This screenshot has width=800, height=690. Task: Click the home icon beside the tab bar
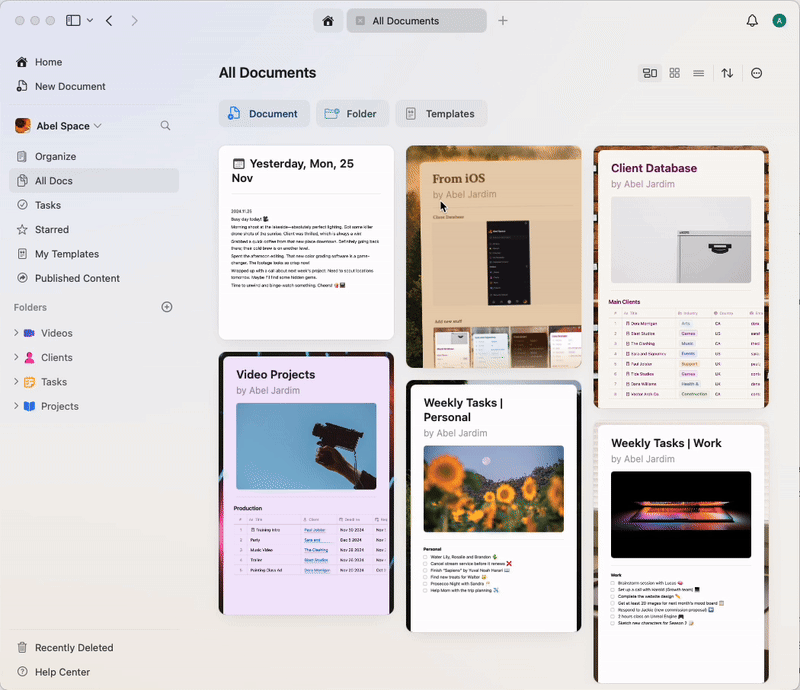coord(328,20)
